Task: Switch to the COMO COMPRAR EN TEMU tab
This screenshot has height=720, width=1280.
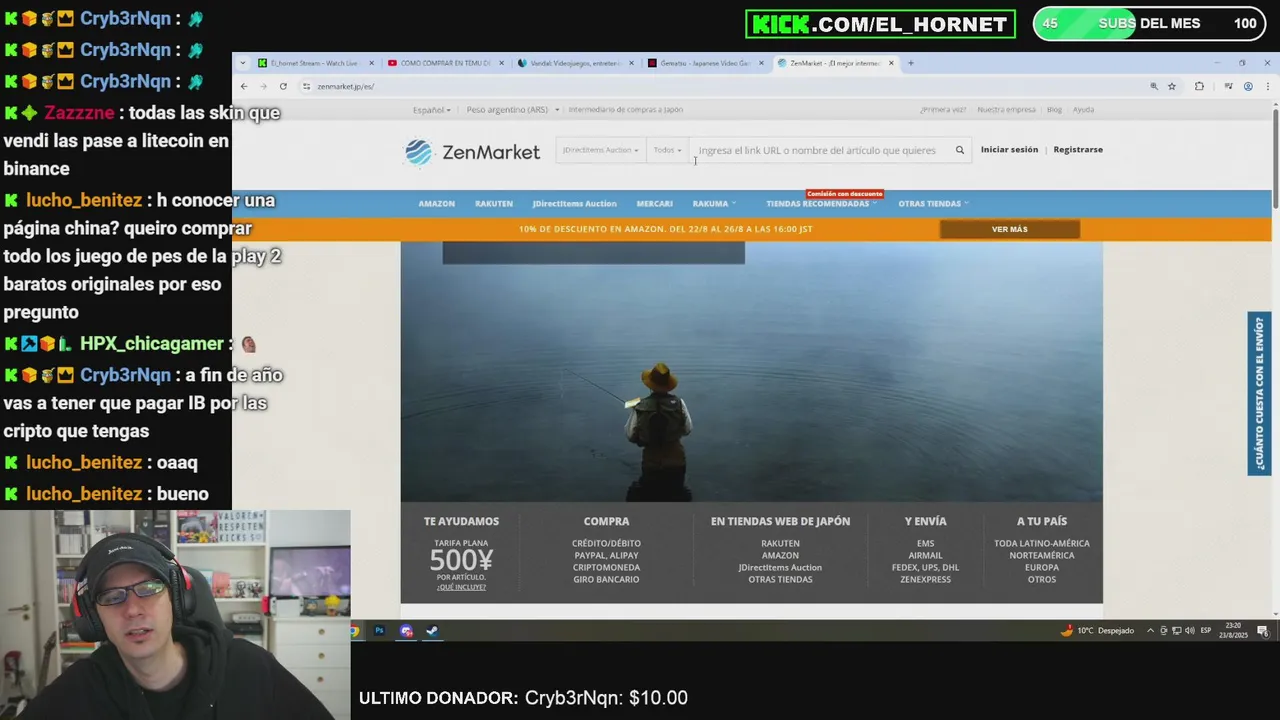Action: [x=445, y=63]
